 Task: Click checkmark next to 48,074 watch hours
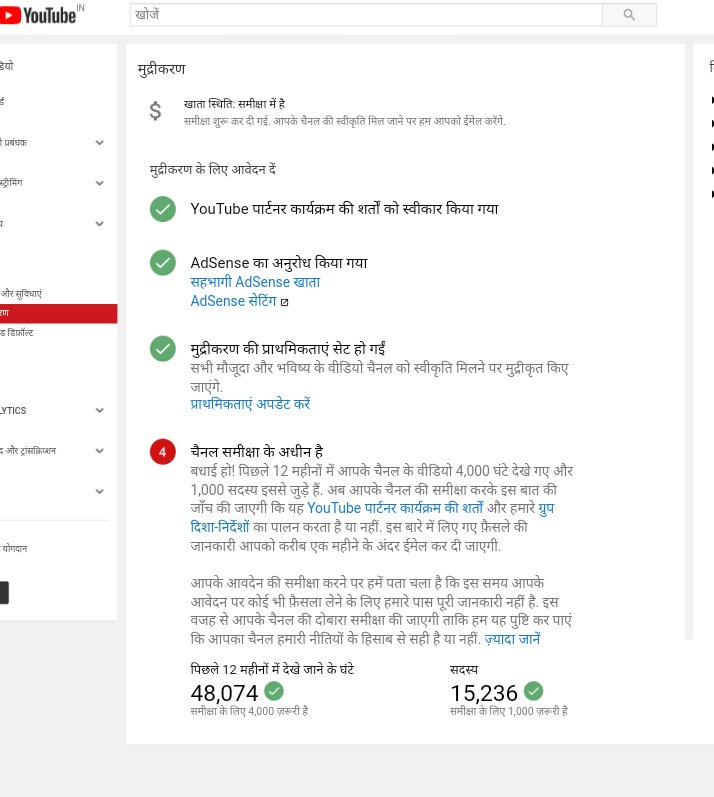coord(274,691)
